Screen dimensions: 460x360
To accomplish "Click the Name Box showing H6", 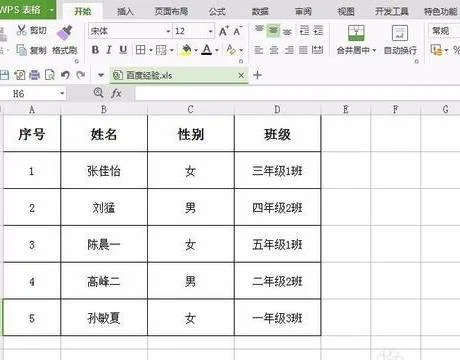I will (30, 94).
